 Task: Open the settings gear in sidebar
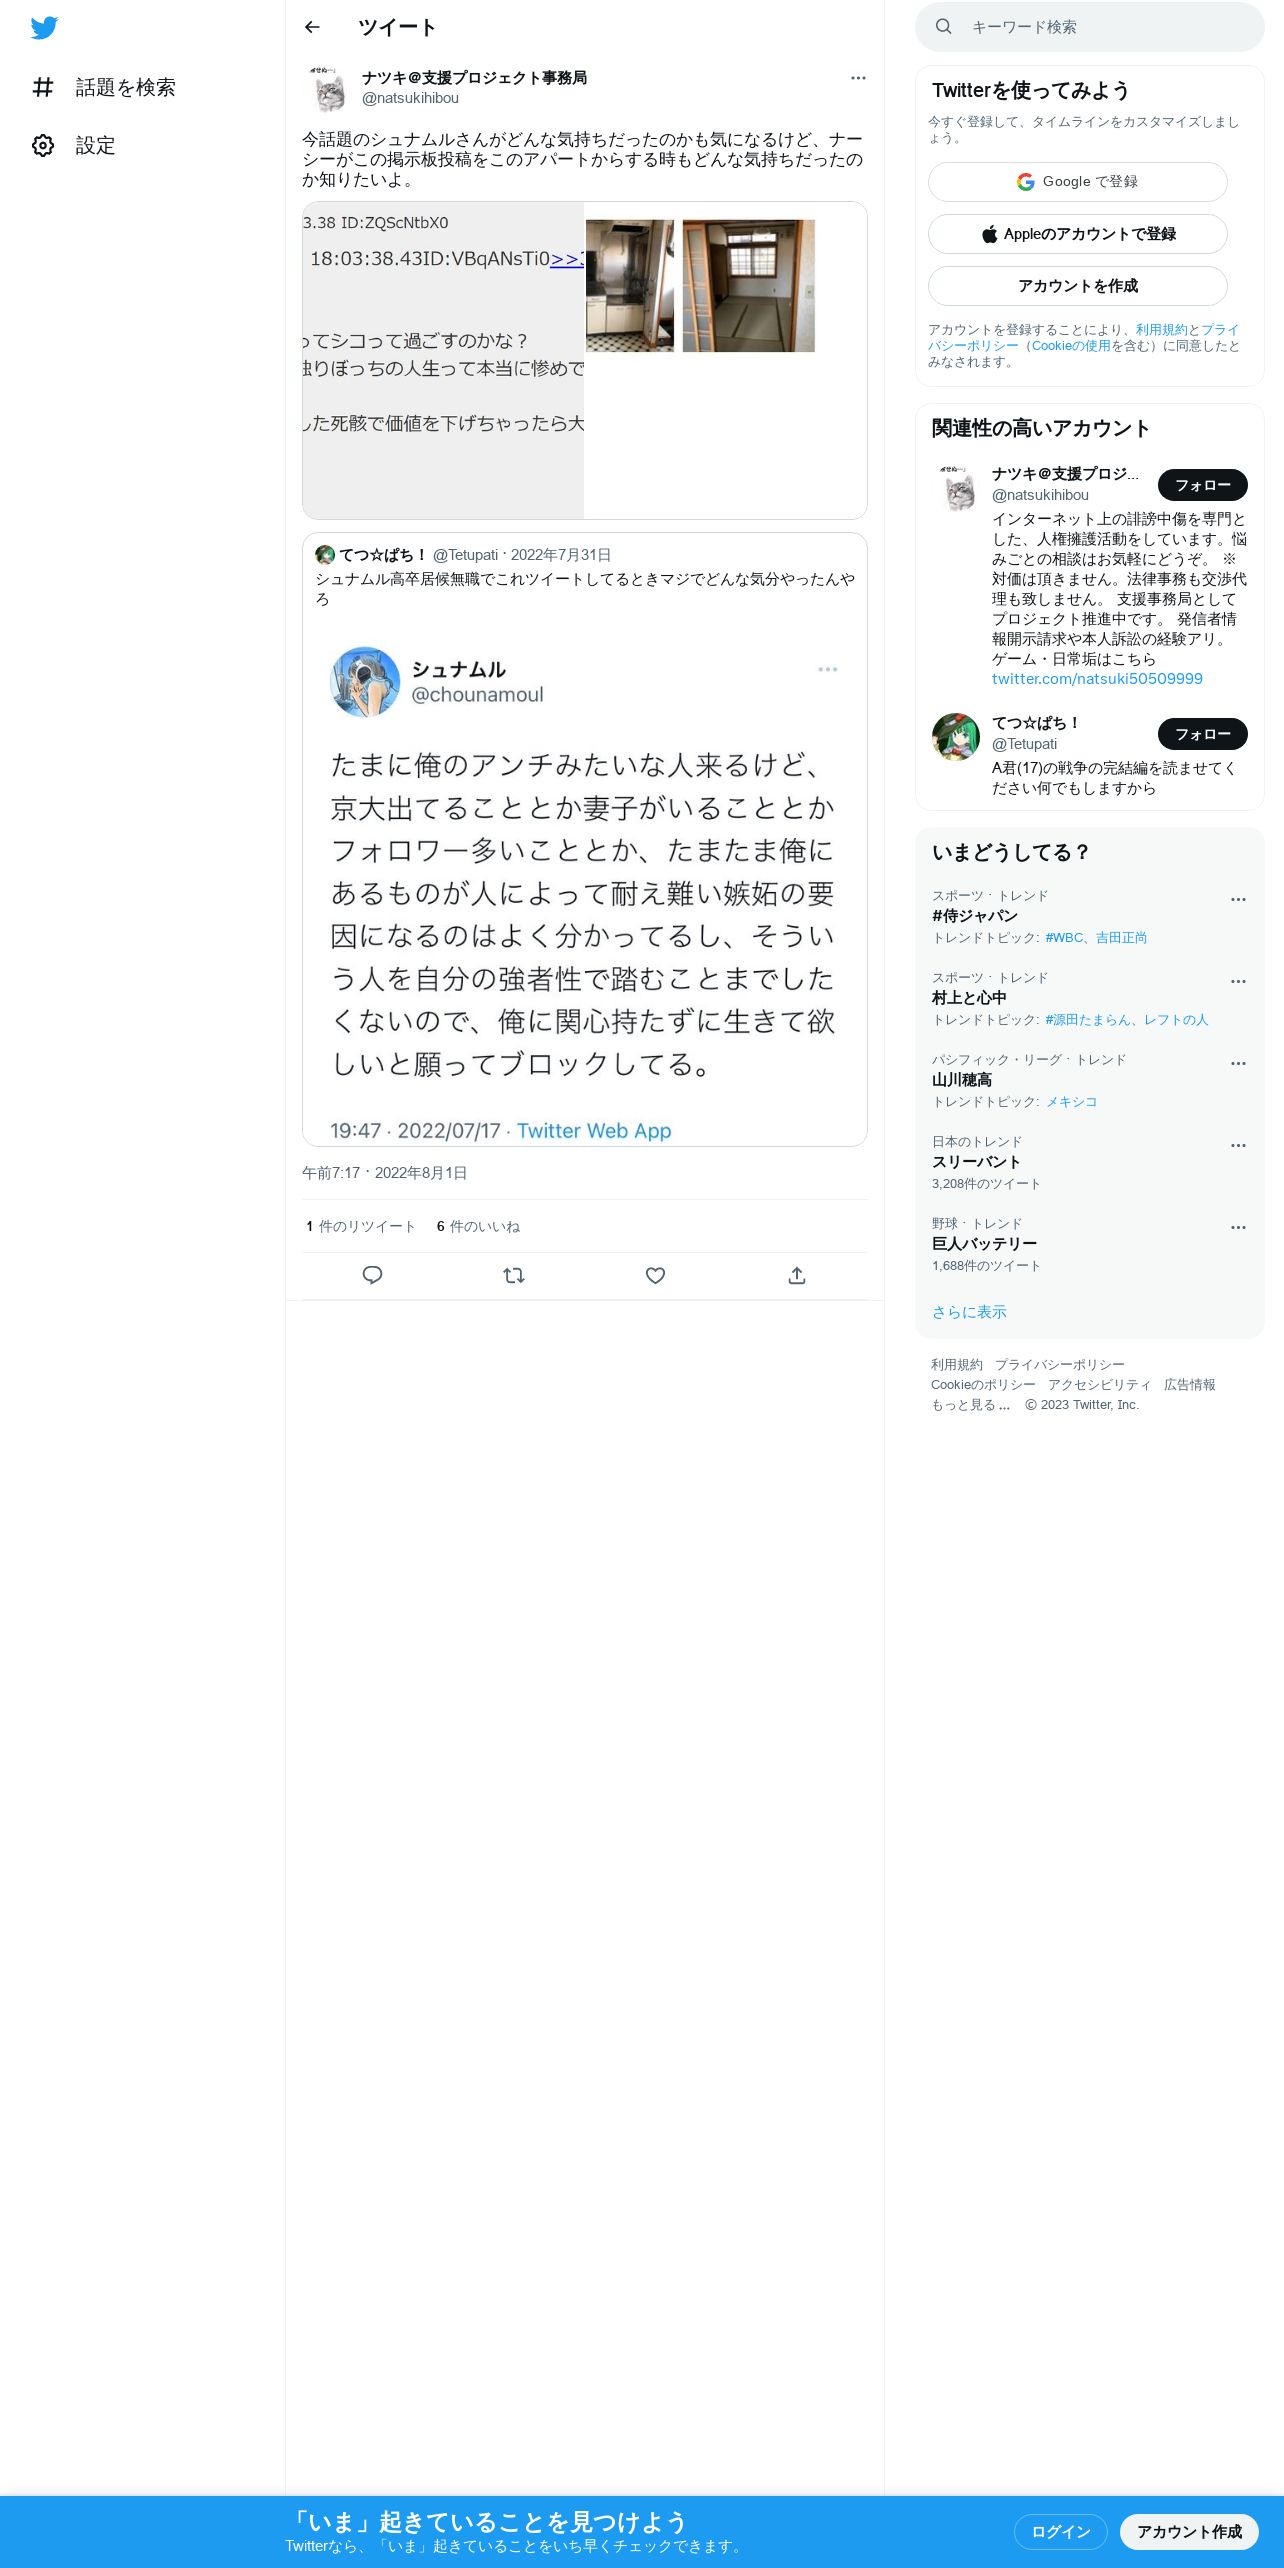43,145
